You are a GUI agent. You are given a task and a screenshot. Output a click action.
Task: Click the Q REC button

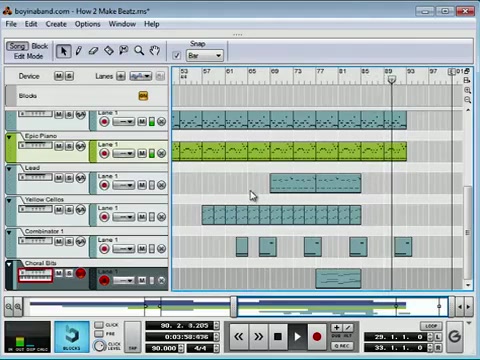pos(342,346)
